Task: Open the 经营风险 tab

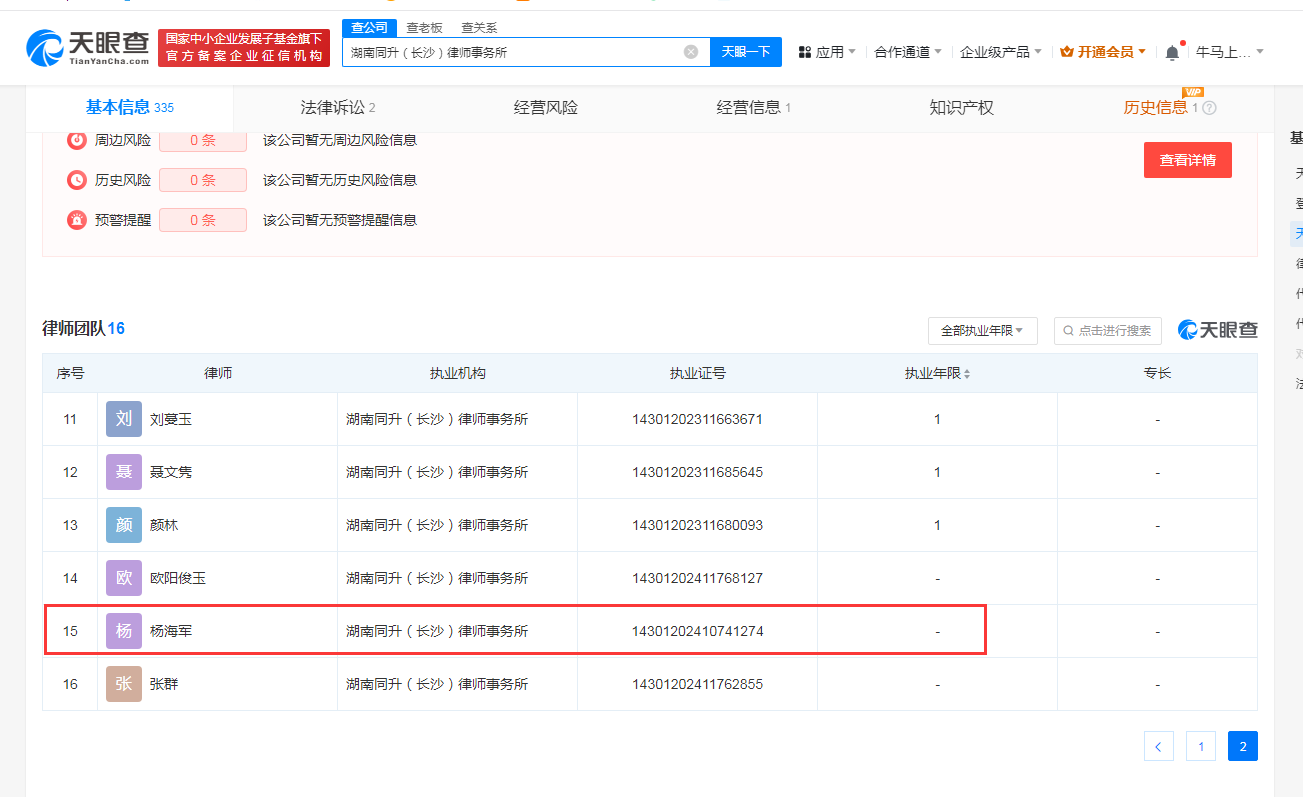Action: pyautogui.click(x=546, y=108)
